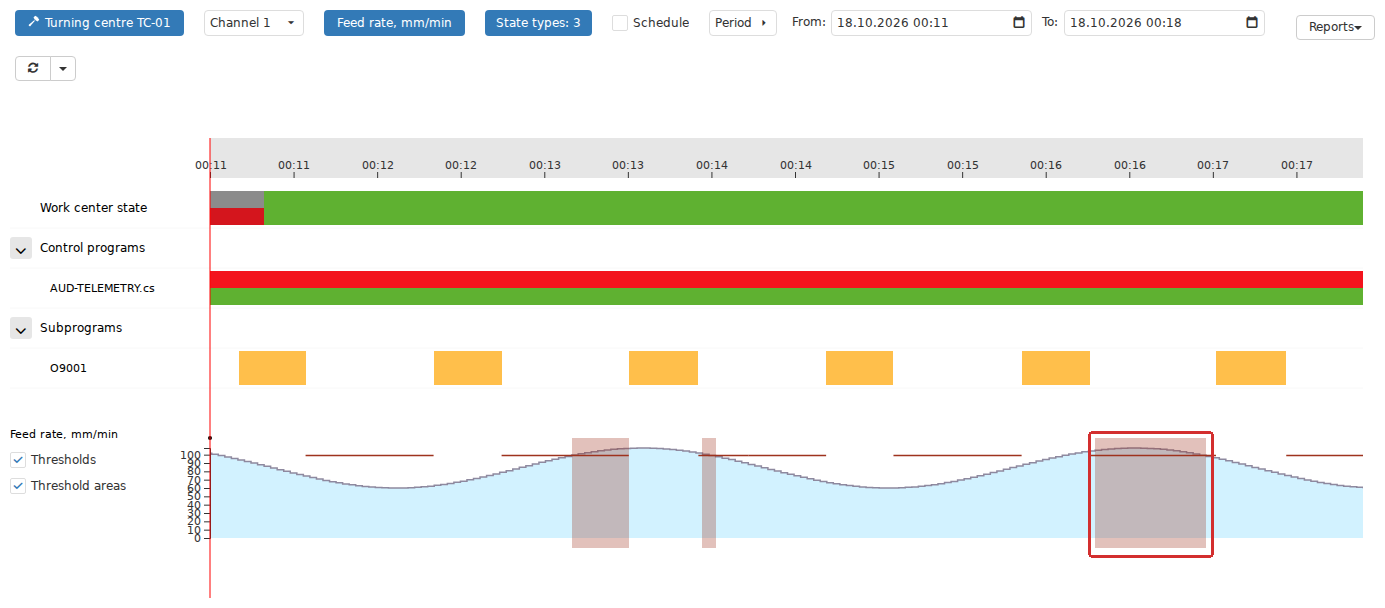Collapse the Control programs section
Screen dimensions: 1385x608
pos(21,248)
